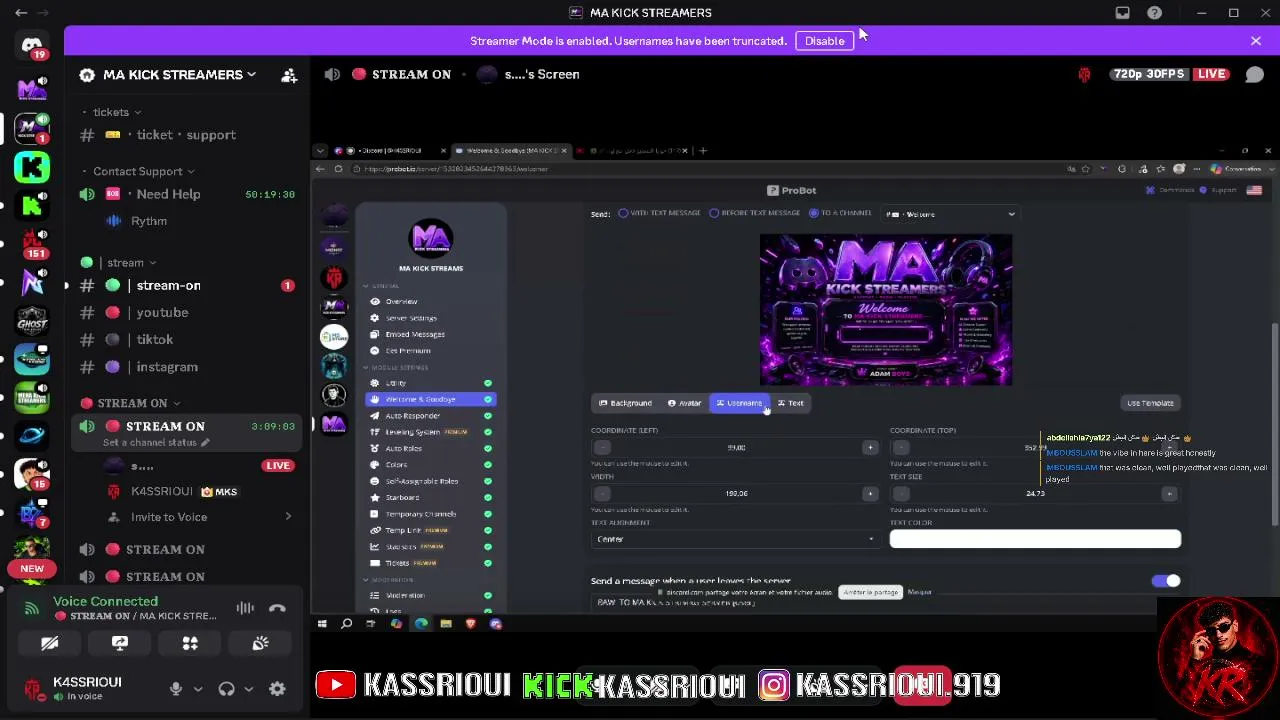Screen dimensions: 1280x720
Task: Show chat for the stream
Action: [x=1254, y=74]
